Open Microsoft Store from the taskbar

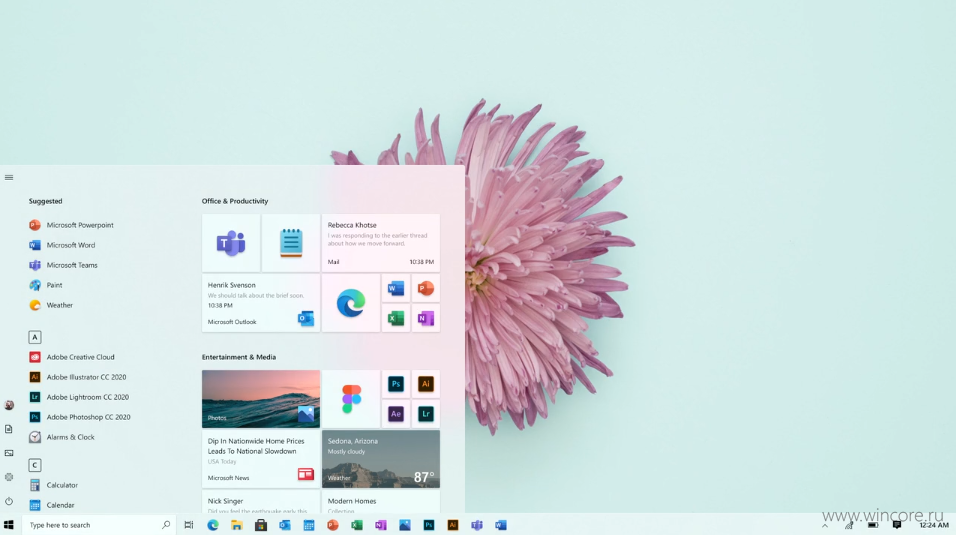[261, 525]
